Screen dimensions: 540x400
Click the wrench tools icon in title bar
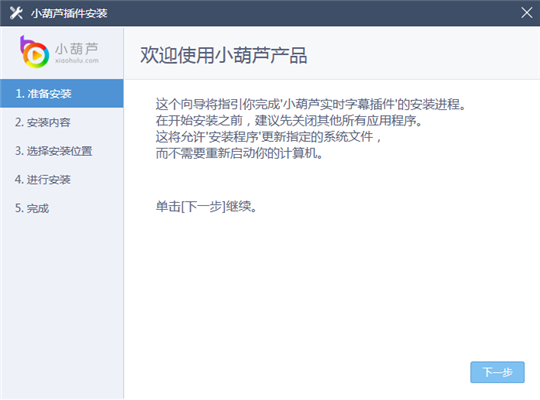pyautogui.click(x=16, y=13)
